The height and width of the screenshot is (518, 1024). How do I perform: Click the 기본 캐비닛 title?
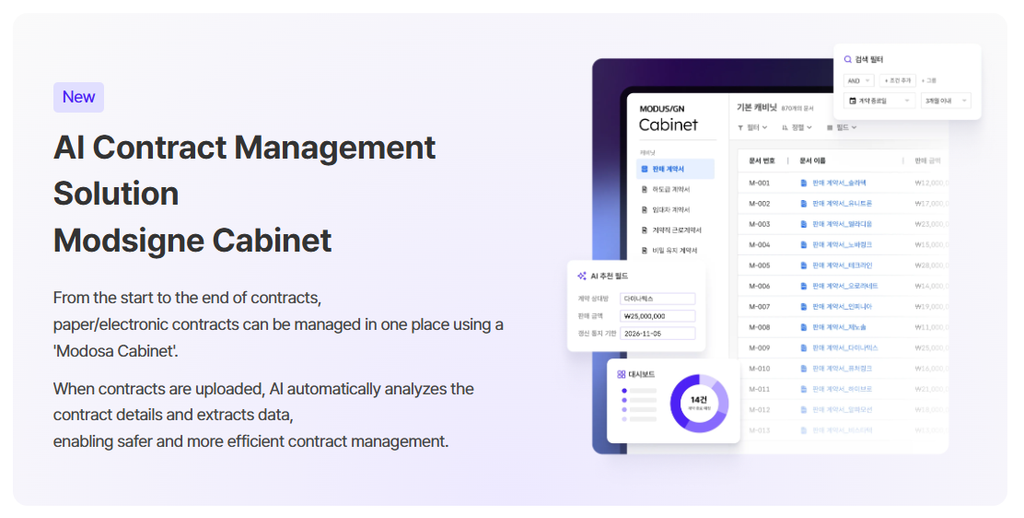tap(756, 107)
